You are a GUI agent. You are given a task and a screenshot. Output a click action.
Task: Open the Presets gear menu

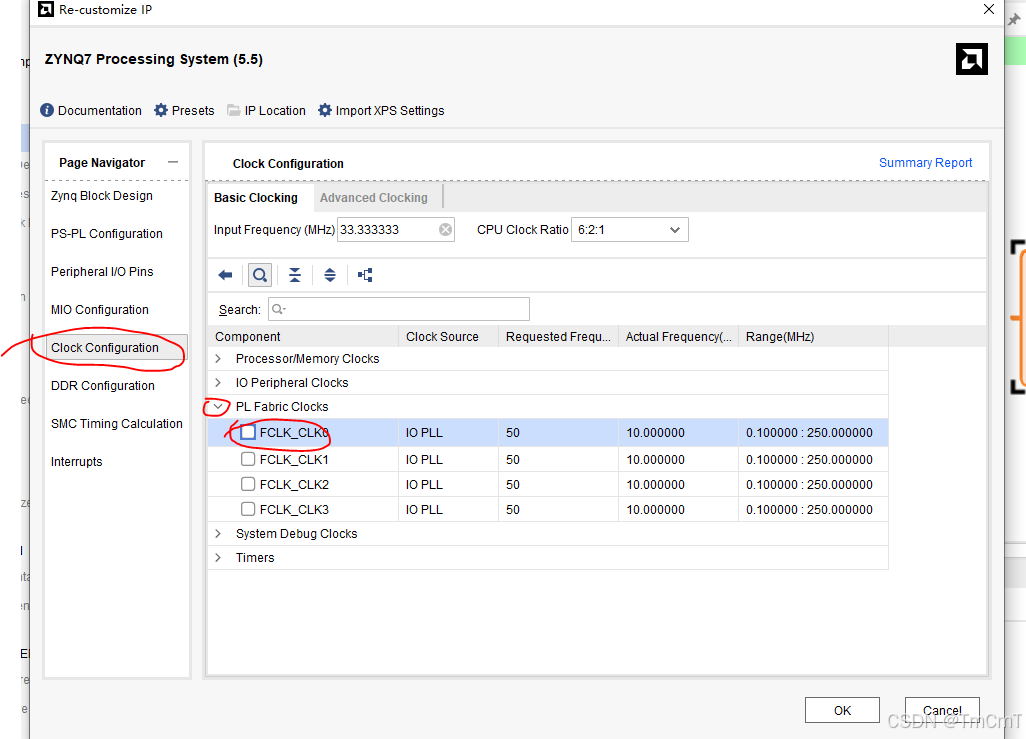coord(161,110)
